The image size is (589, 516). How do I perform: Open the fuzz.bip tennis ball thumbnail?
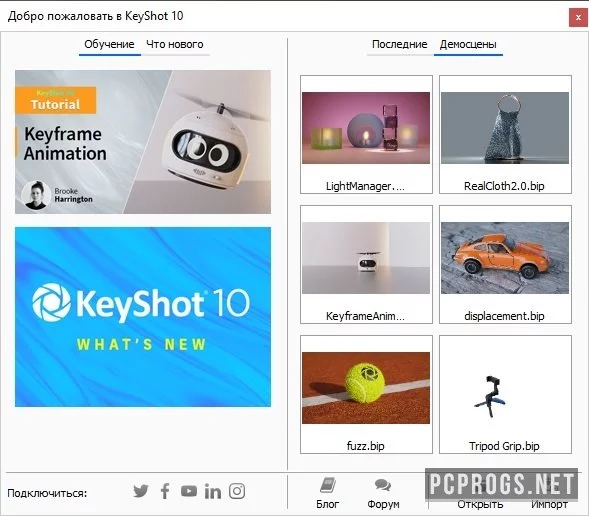[x=366, y=388]
